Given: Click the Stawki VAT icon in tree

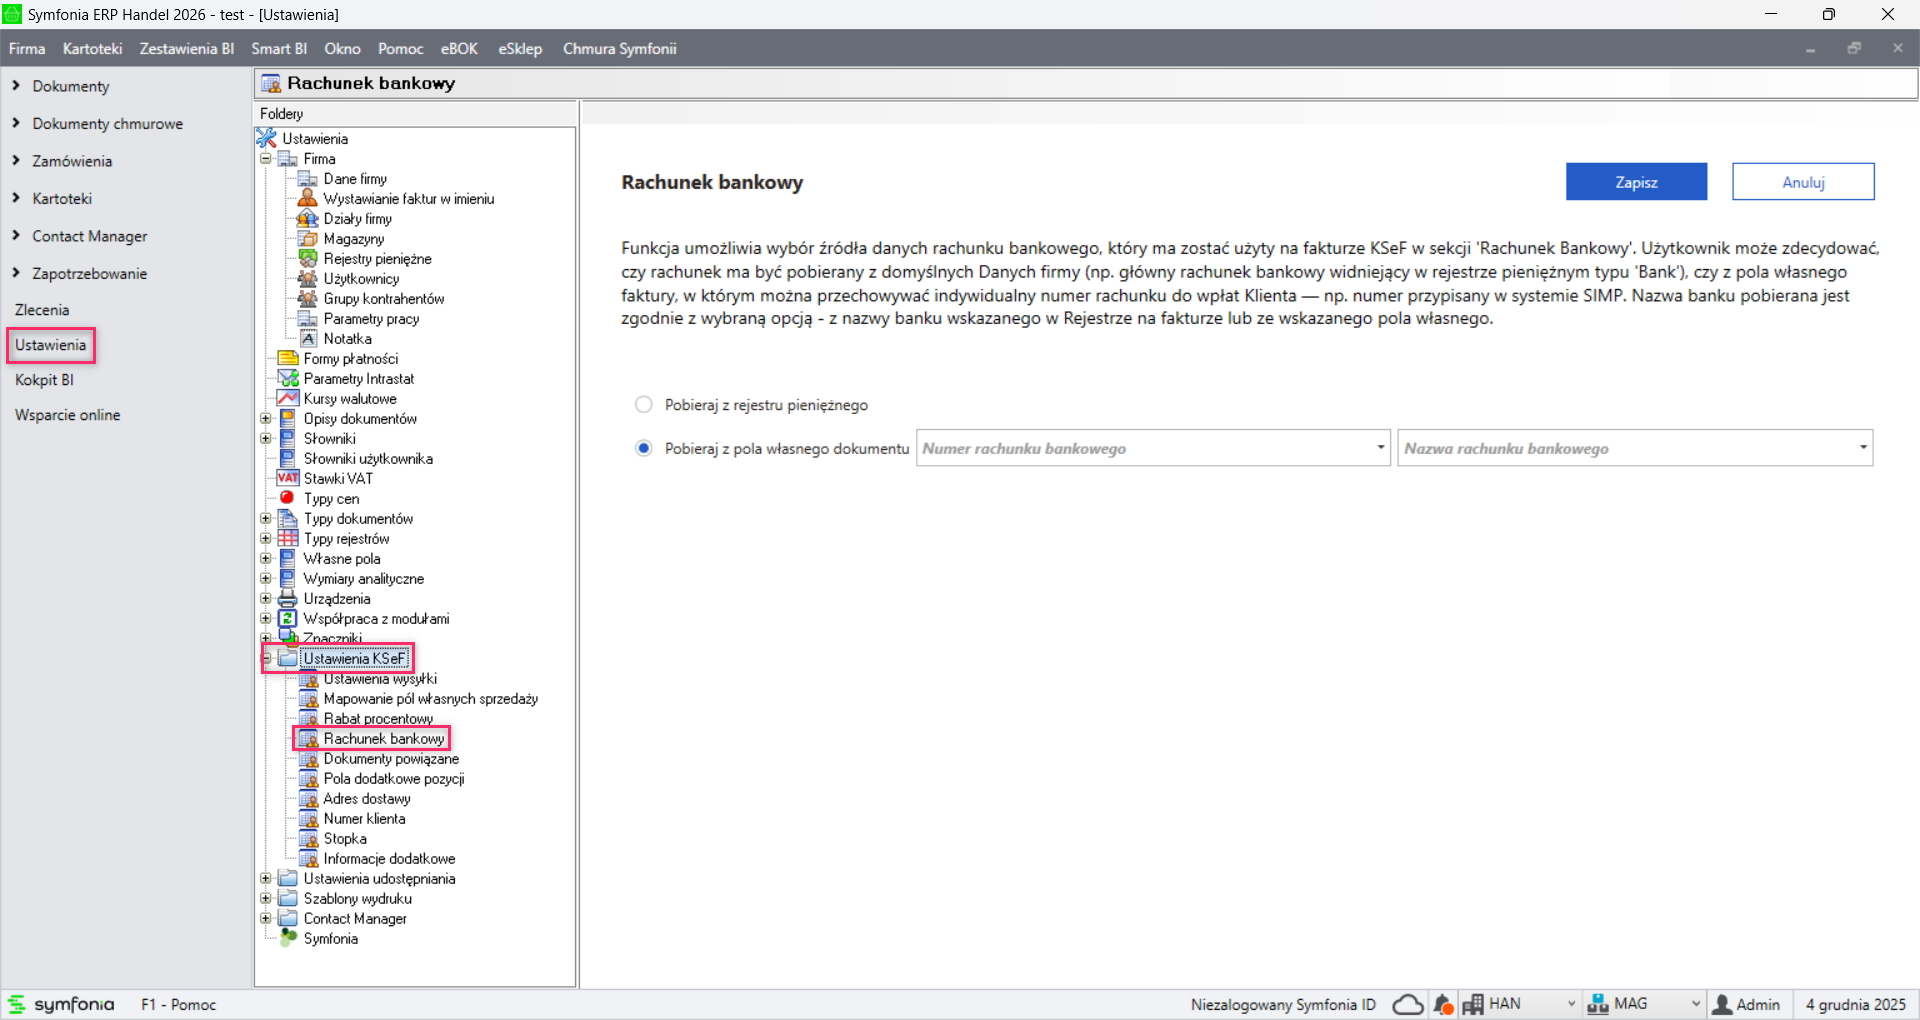Looking at the screenshot, I should (x=288, y=479).
